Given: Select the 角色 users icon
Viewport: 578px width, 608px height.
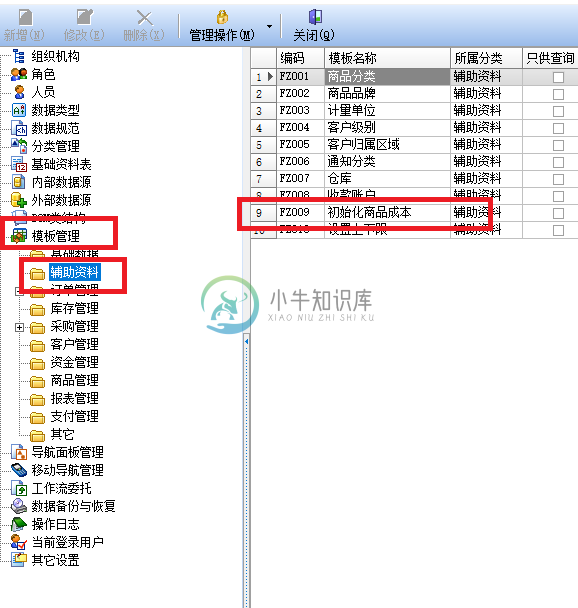Looking at the screenshot, I should (19, 74).
